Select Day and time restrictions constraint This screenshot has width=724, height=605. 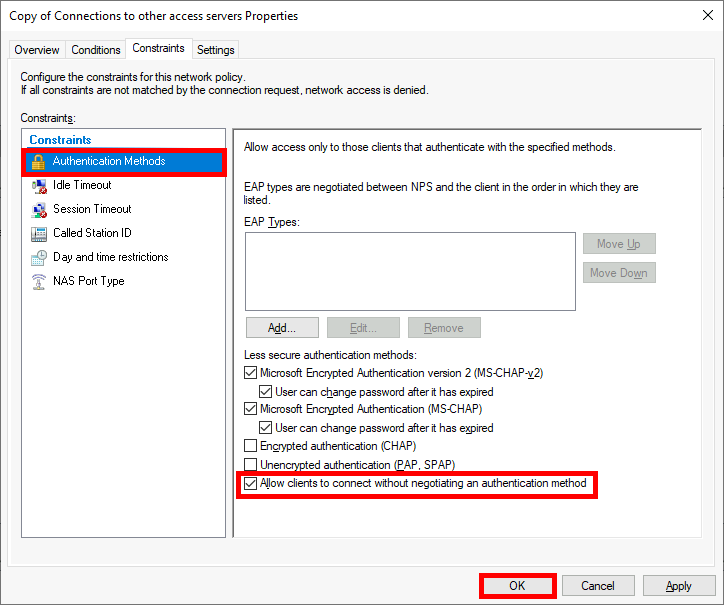(x=110, y=257)
